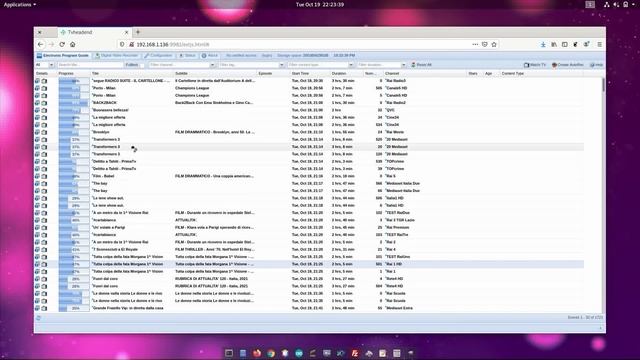Go to the browser home page
Screen dimensions: 640x360
coord(73,44)
